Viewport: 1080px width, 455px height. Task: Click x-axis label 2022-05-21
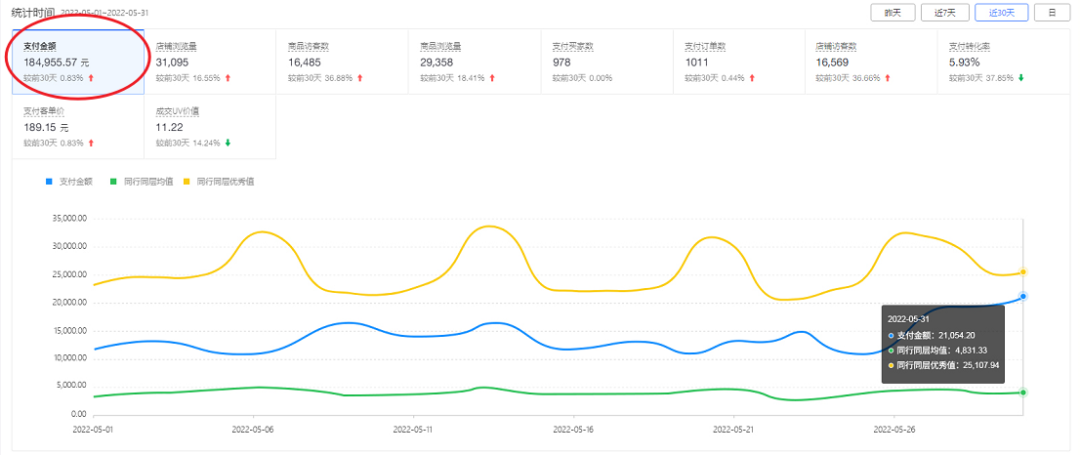tap(734, 429)
